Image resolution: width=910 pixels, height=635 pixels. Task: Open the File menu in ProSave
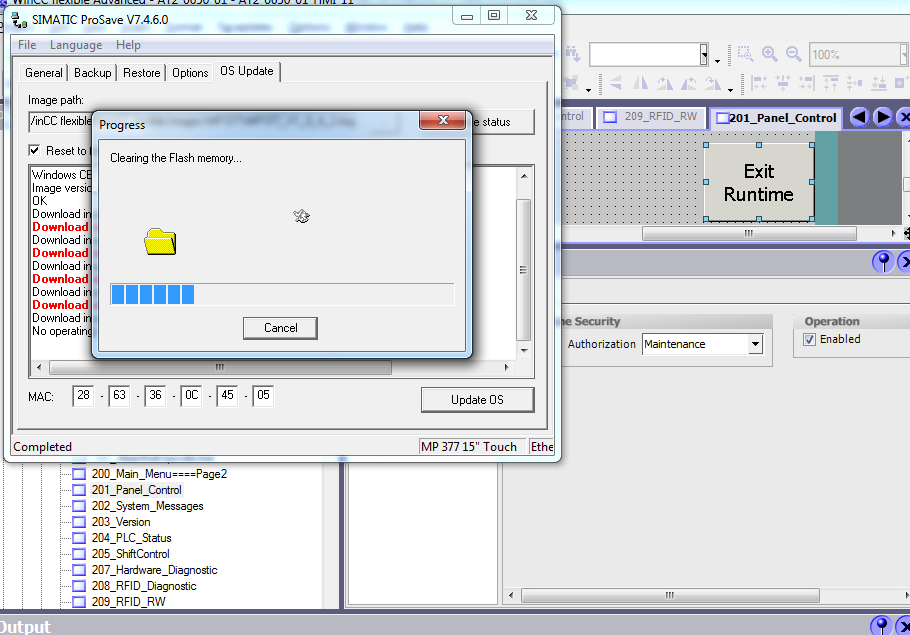click(x=27, y=45)
